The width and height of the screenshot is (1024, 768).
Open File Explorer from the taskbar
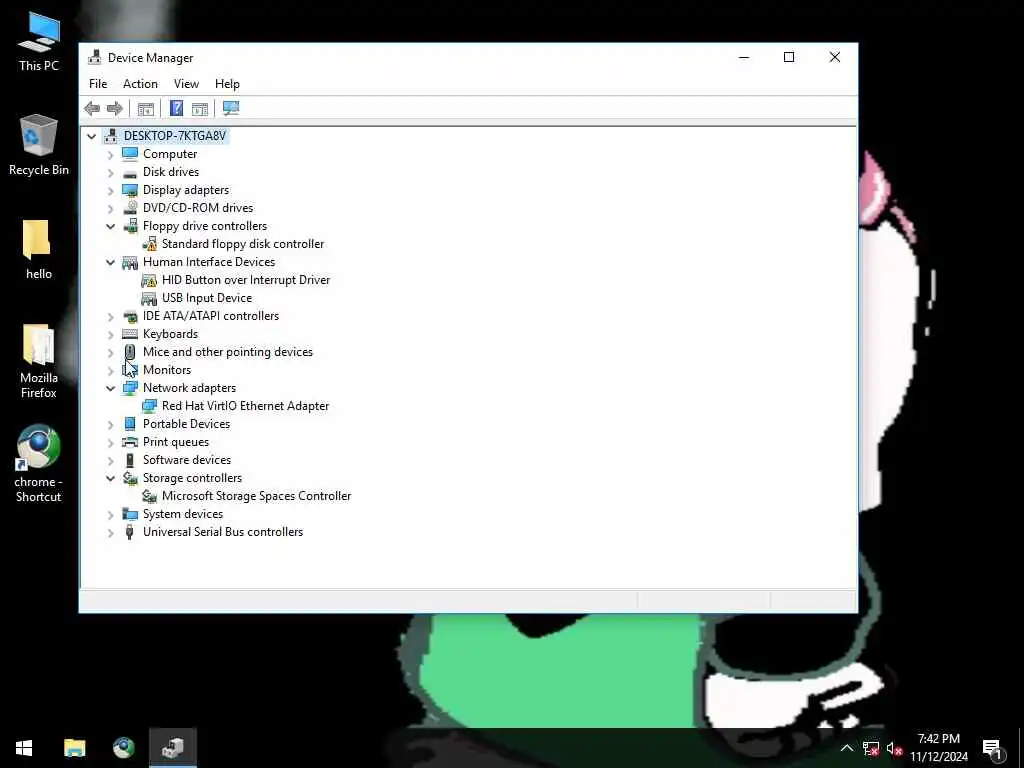[74, 748]
